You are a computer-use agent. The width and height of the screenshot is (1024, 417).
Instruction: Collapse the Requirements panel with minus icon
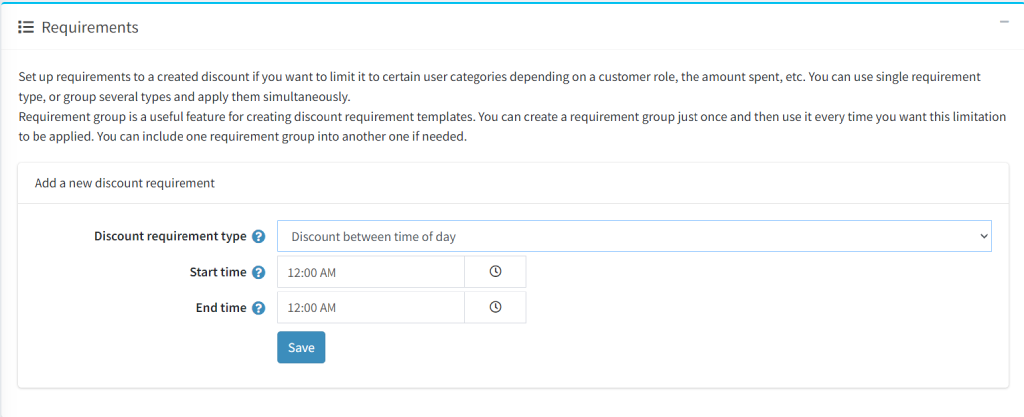(x=1004, y=22)
